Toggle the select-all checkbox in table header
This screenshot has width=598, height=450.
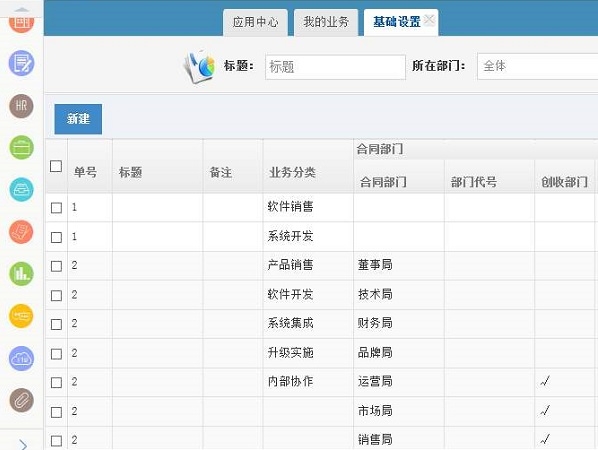coord(56,166)
